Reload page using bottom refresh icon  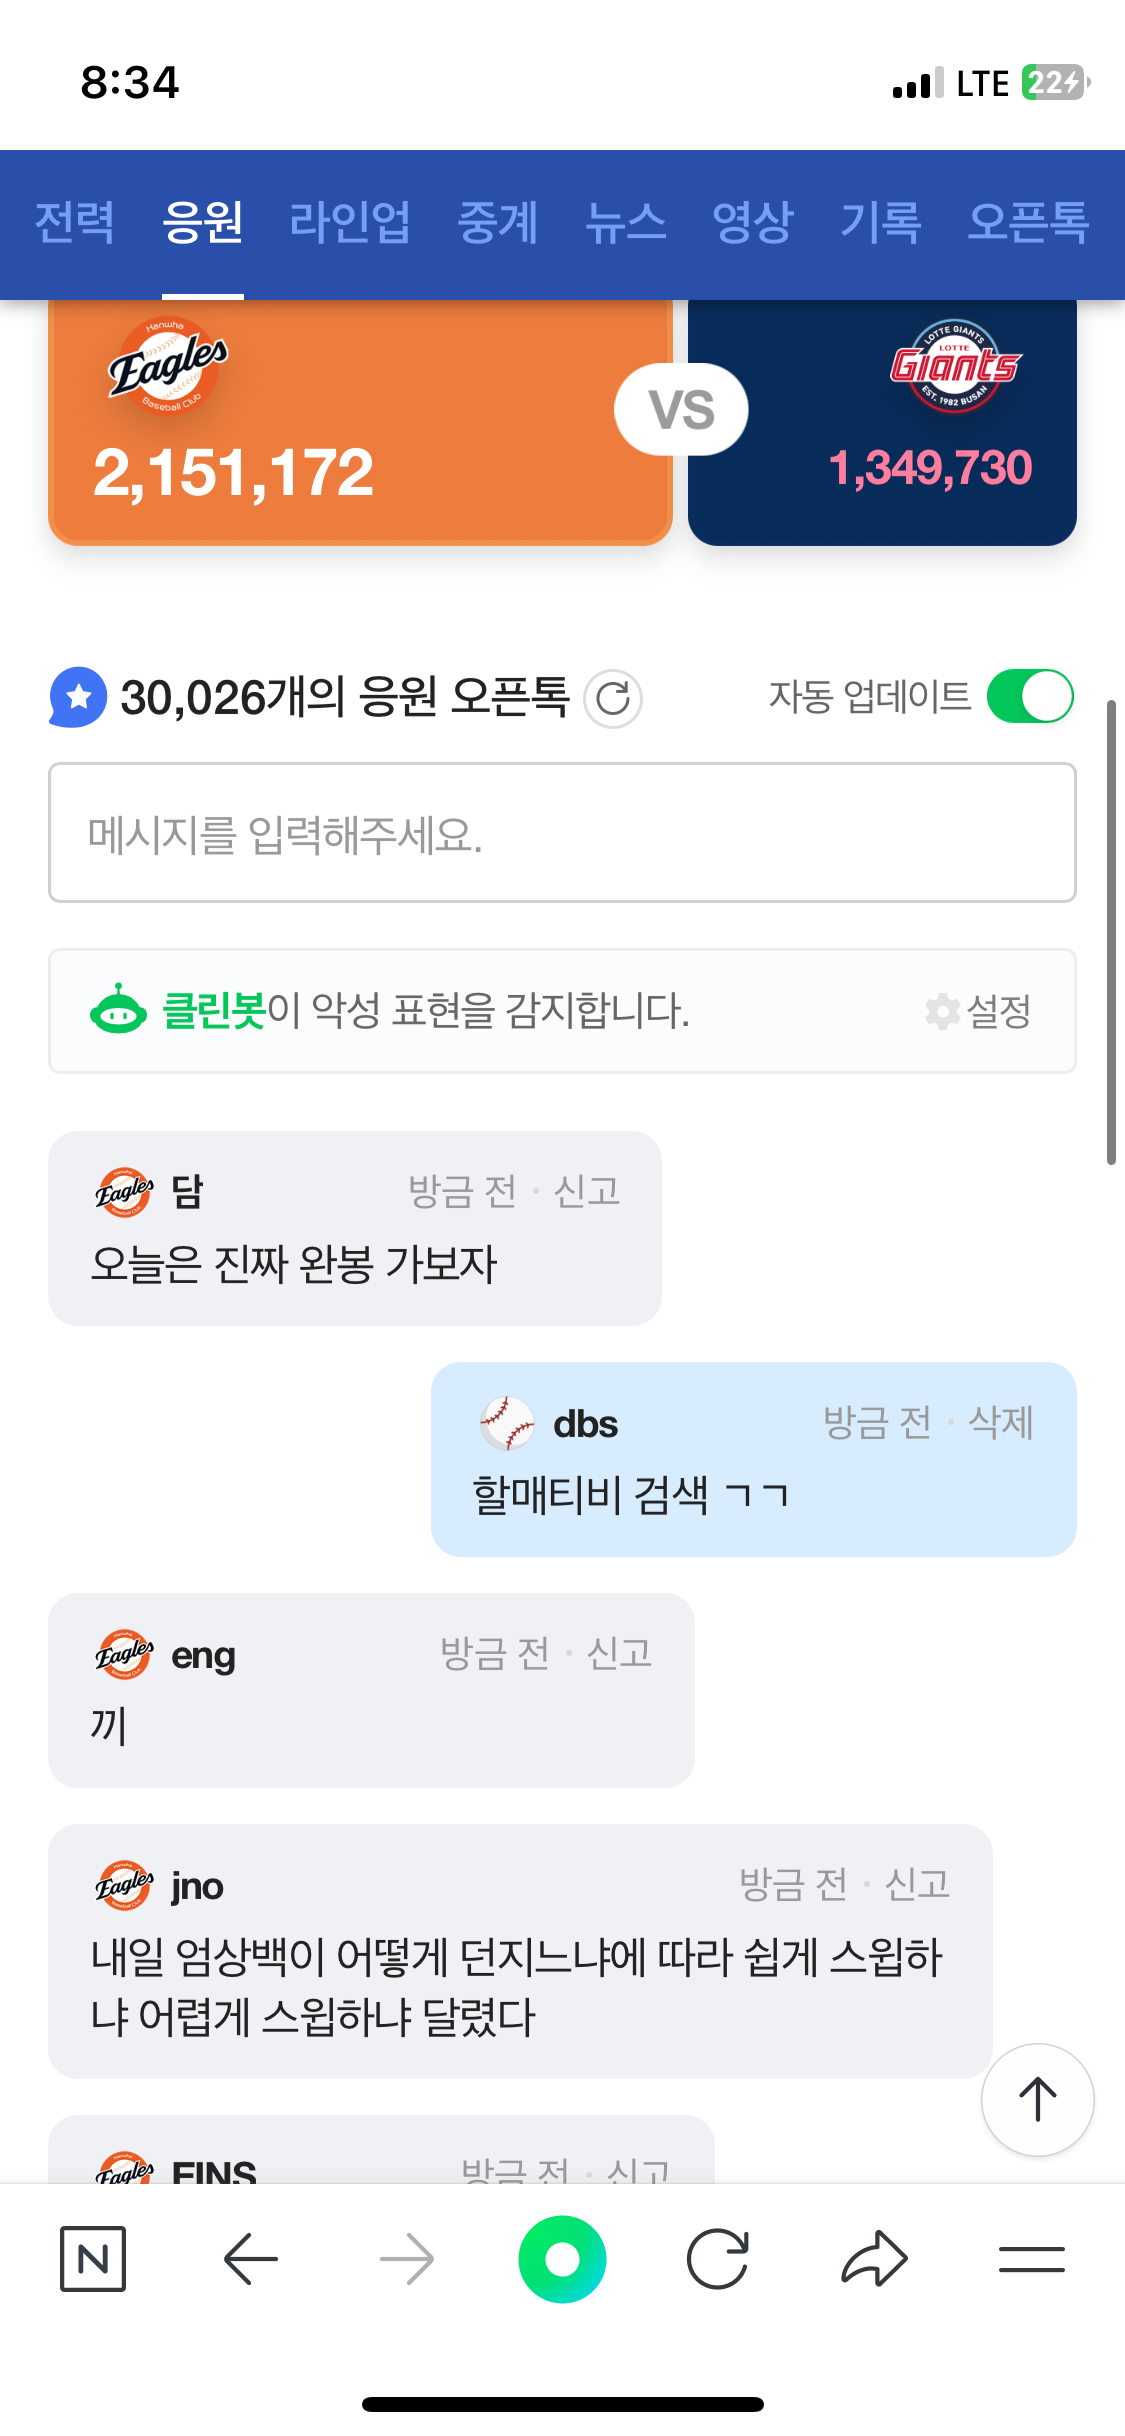click(x=718, y=2258)
